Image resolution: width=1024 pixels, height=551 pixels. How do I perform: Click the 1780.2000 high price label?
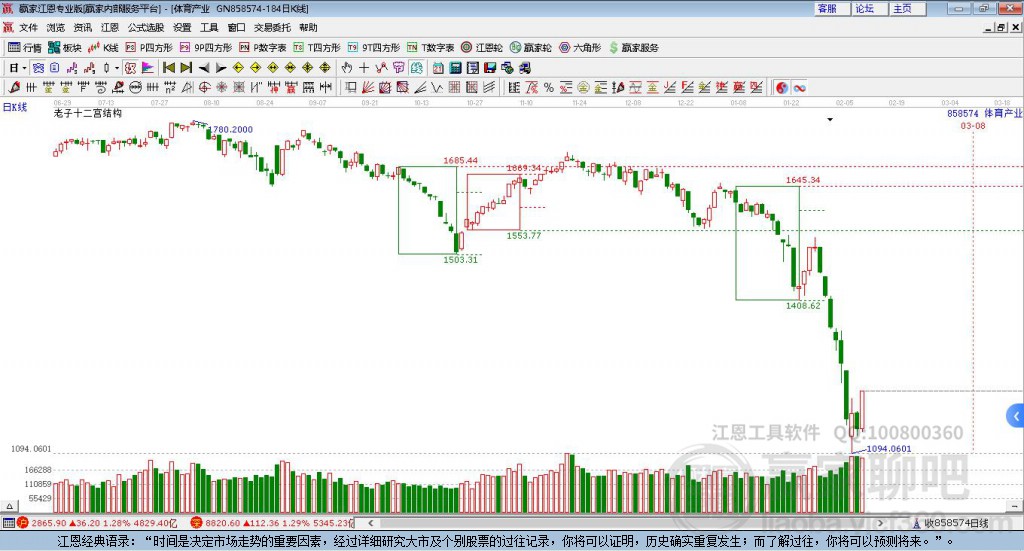pyautogui.click(x=231, y=129)
